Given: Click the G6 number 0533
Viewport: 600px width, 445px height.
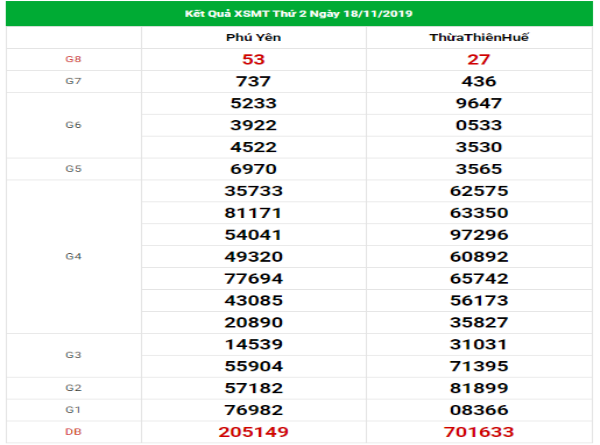Looking at the screenshot, I should (479, 125).
